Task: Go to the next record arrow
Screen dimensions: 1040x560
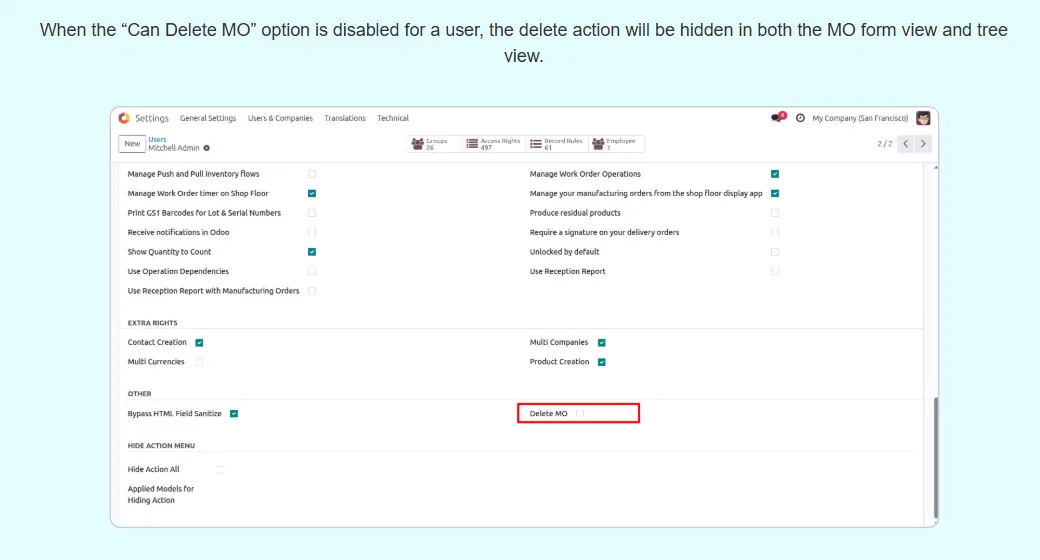Action: pos(923,144)
